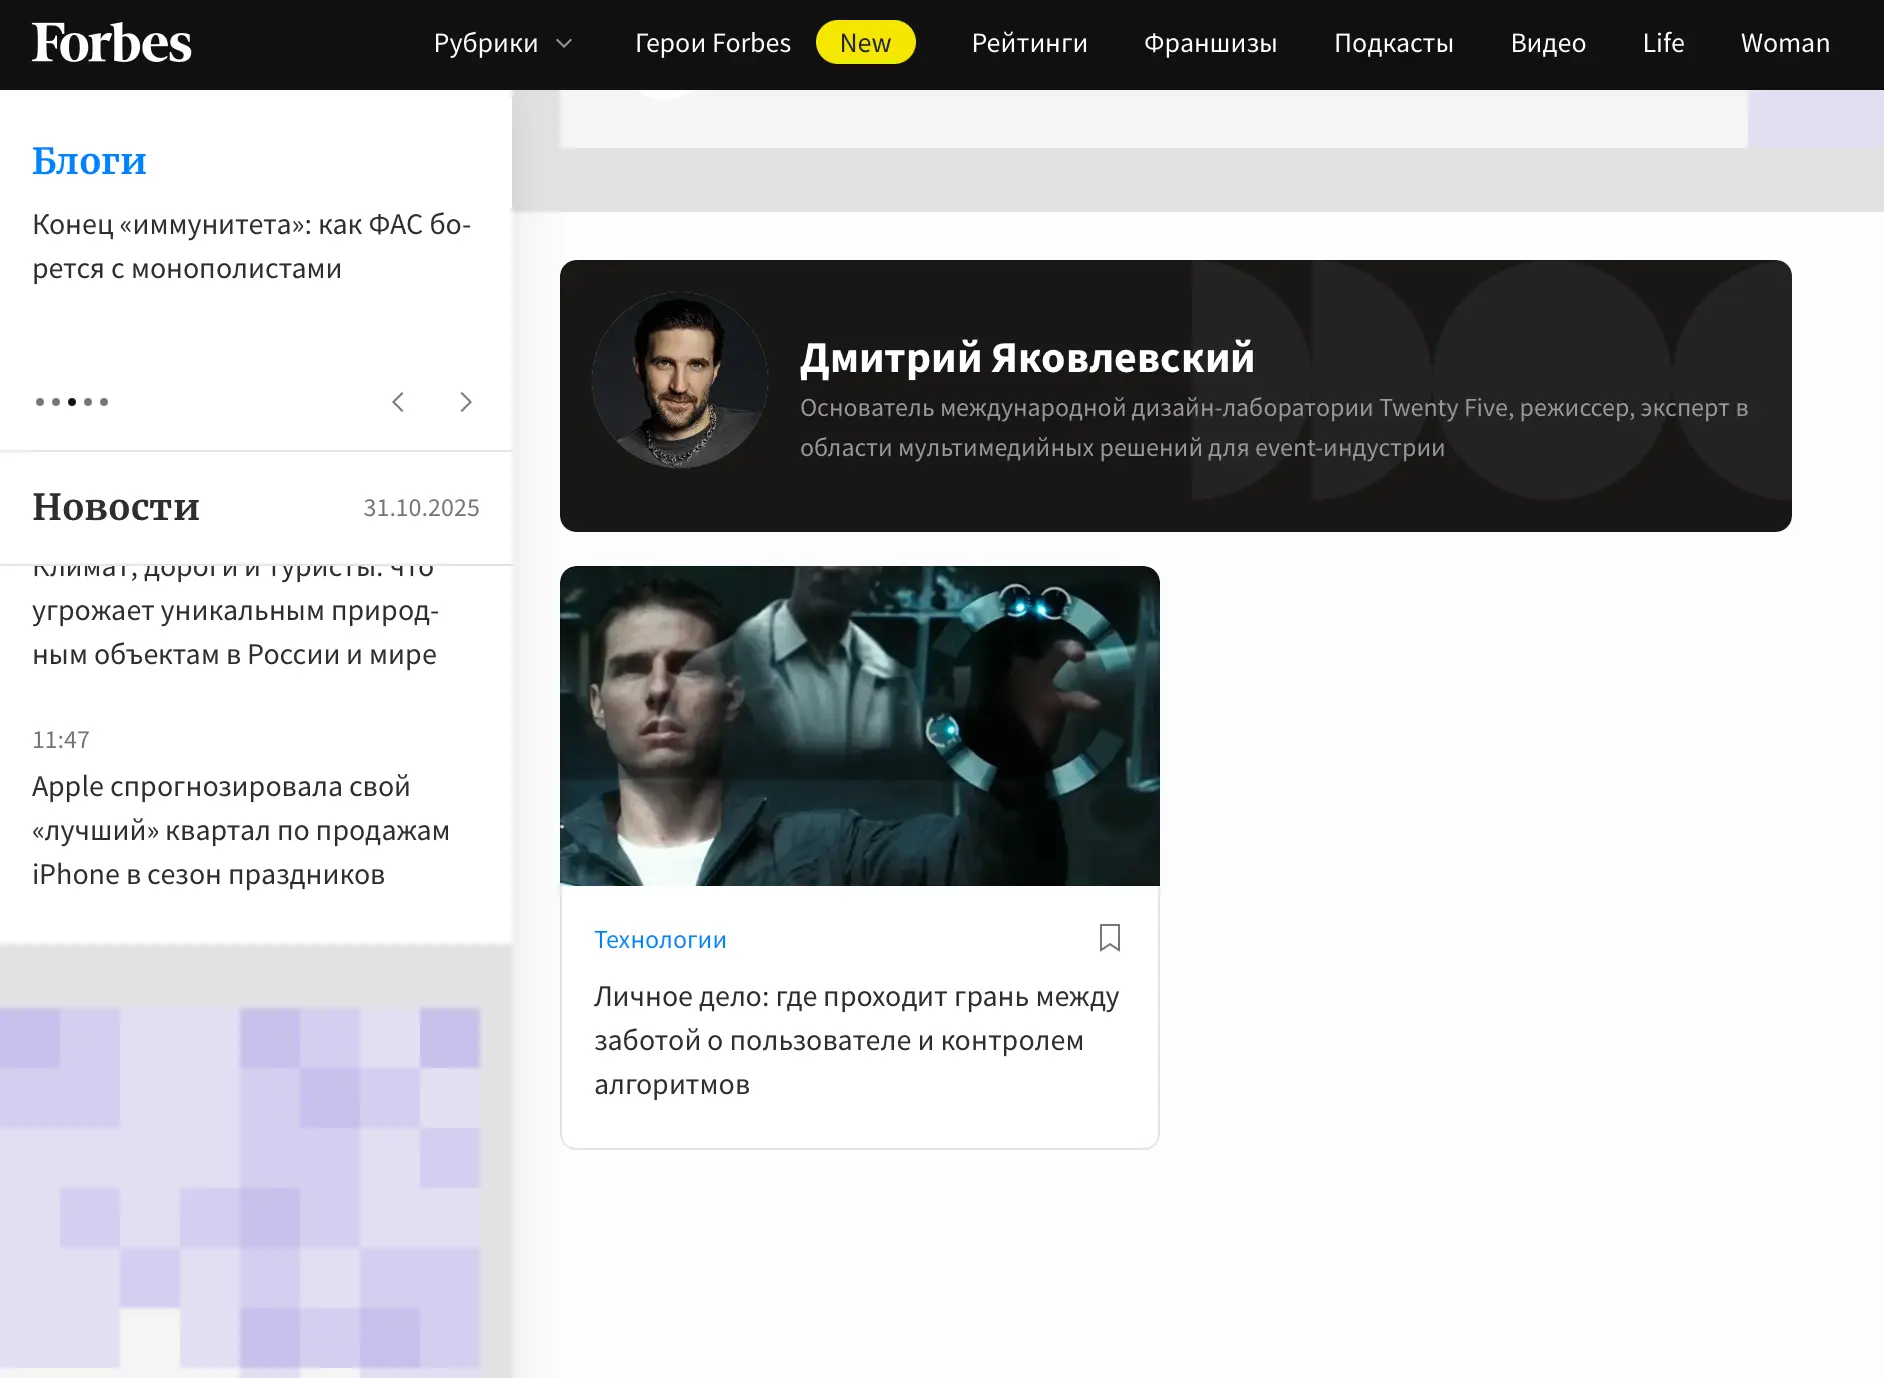Image resolution: width=1884 pixels, height=1378 pixels.
Task: Click the yellow New badge
Action: [865, 43]
